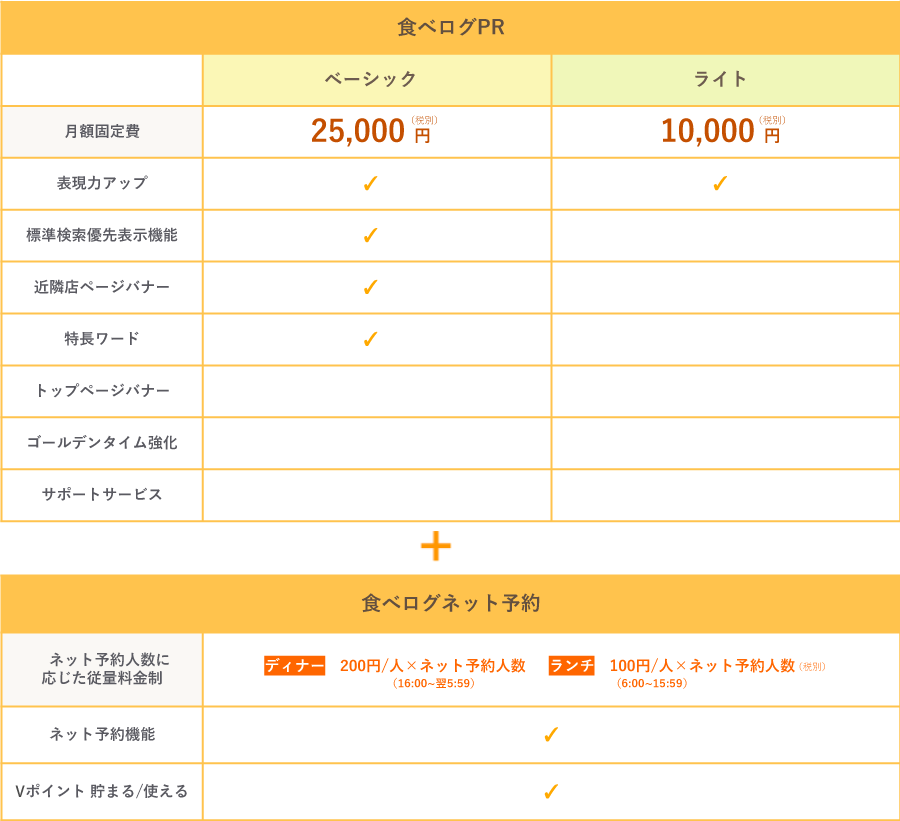Click the Vポイント row checkmark

coord(551,792)
